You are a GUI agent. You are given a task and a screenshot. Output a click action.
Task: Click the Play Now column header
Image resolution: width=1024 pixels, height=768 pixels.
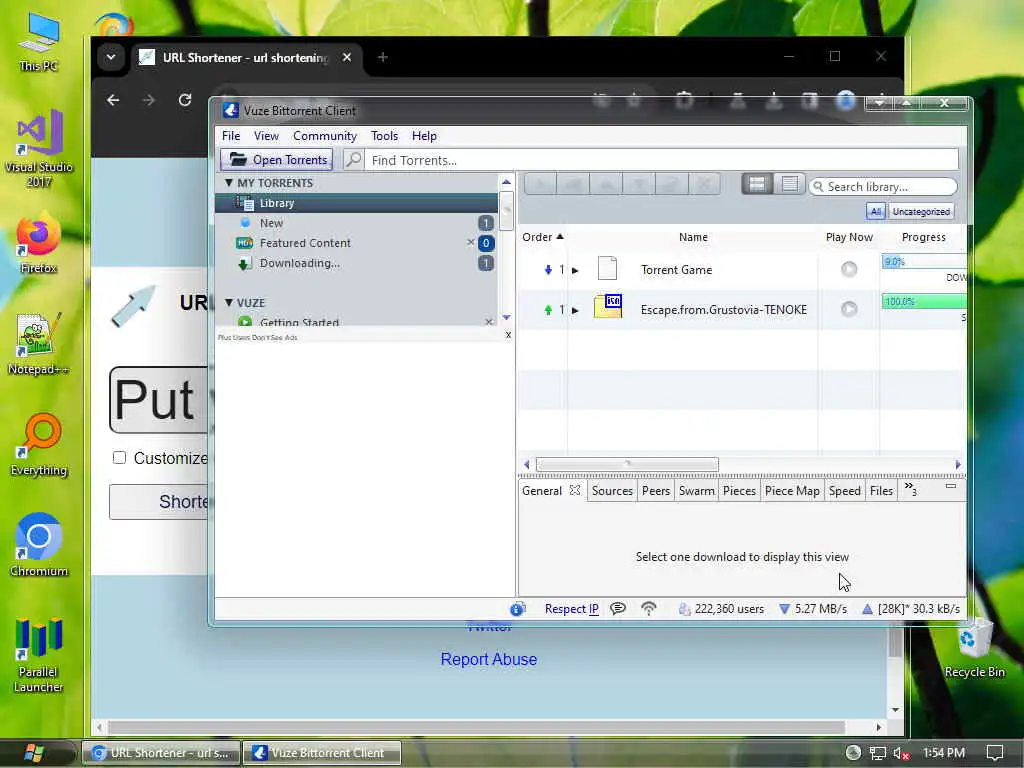(849, 237)
